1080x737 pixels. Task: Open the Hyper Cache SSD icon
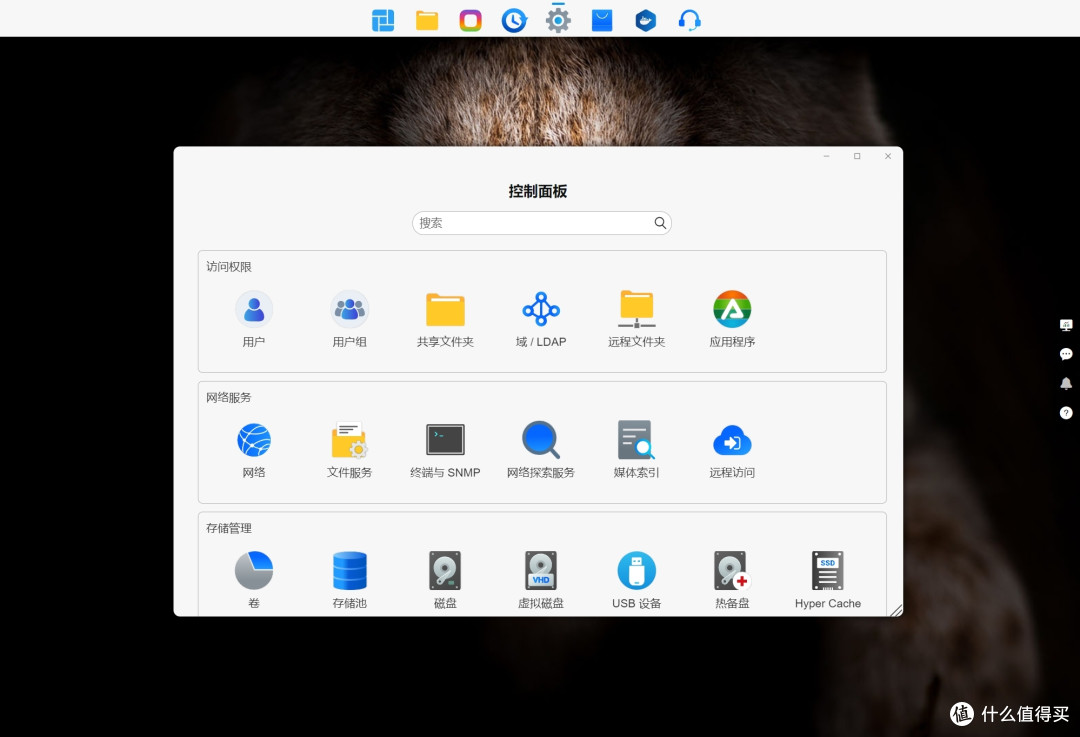(x=827, y=570)
